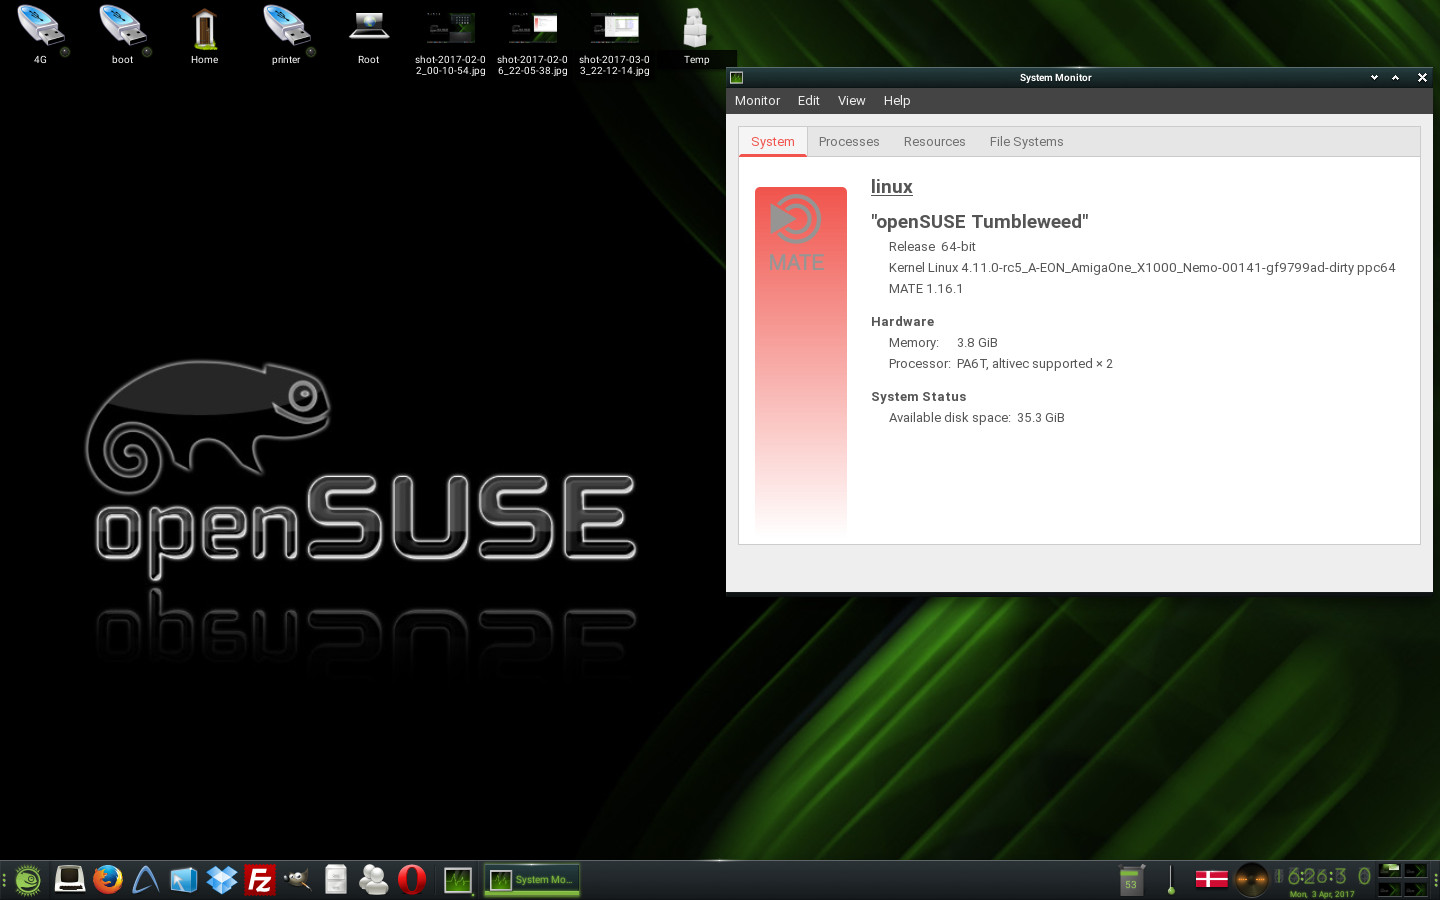Open the Home folder on the desktop
This screenshot has width=1440, height=900.
coord(204,35)
